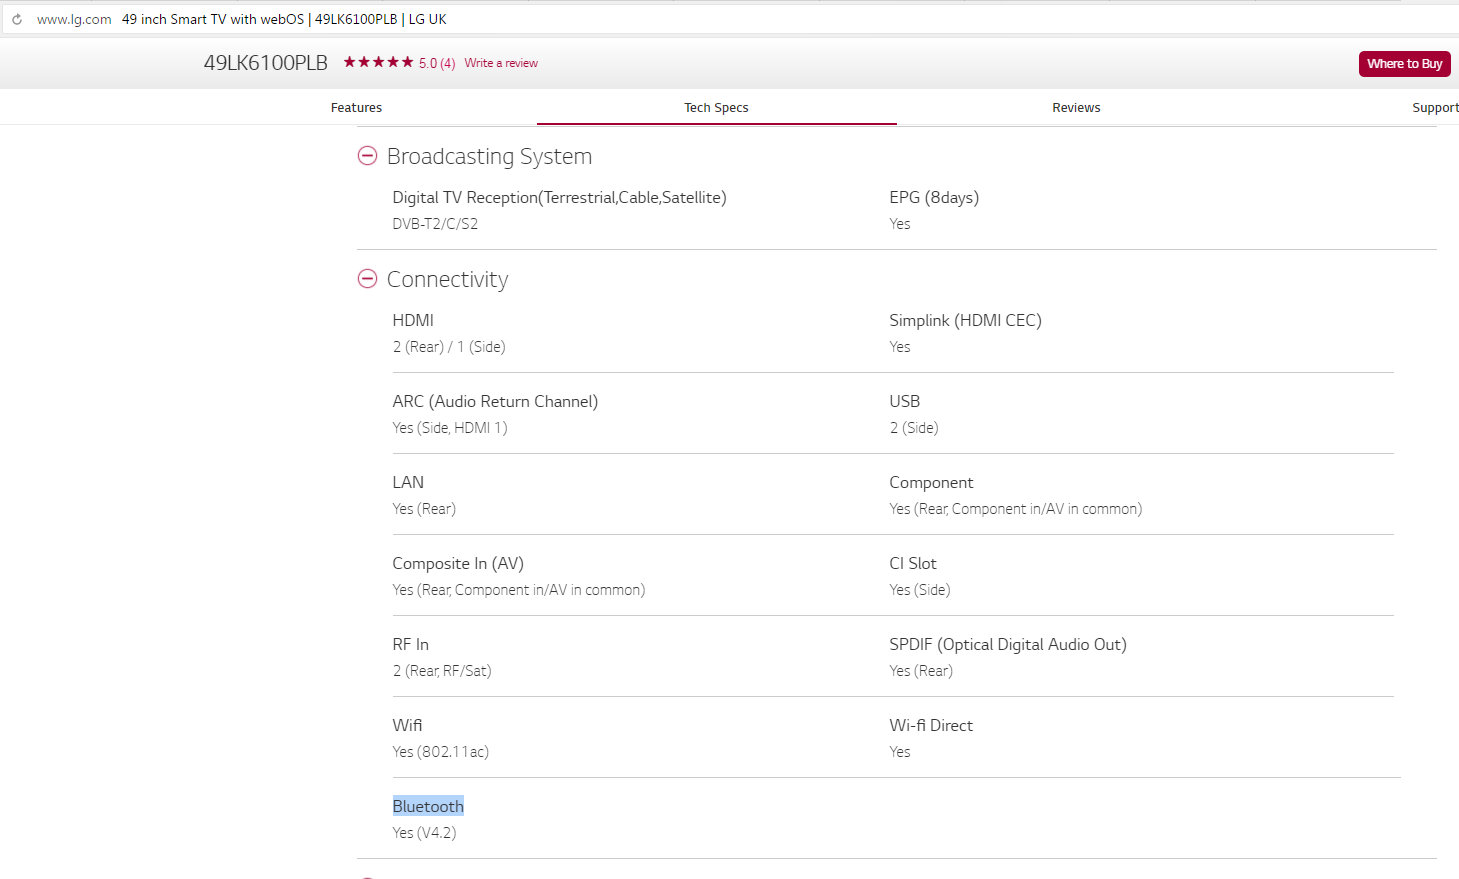Click the SPDIF (Optical Digital Audio Out) label
The height and width of the screenshot is (879, 1459).
[1007, 644]
